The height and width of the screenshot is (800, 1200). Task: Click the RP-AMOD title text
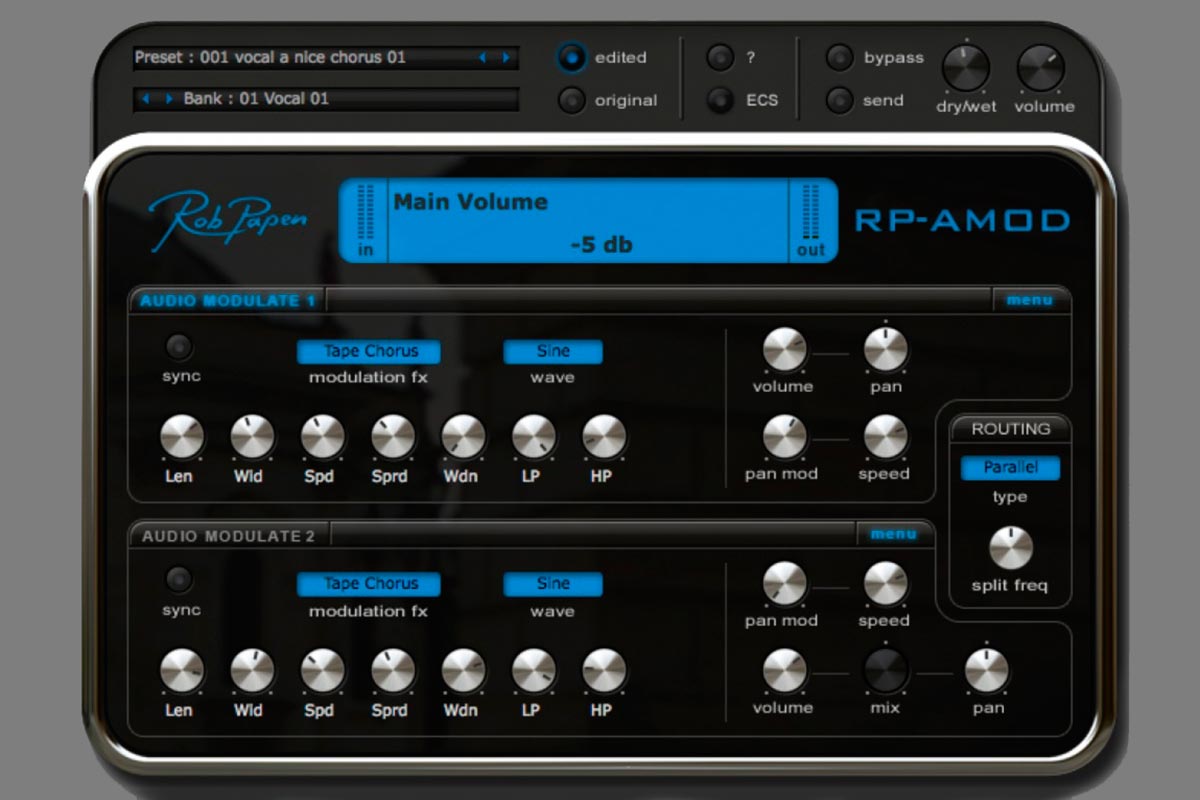(962, 221)
